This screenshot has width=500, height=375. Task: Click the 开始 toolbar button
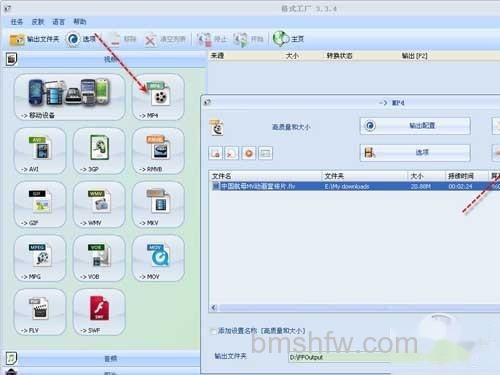(x=249, y=39)
